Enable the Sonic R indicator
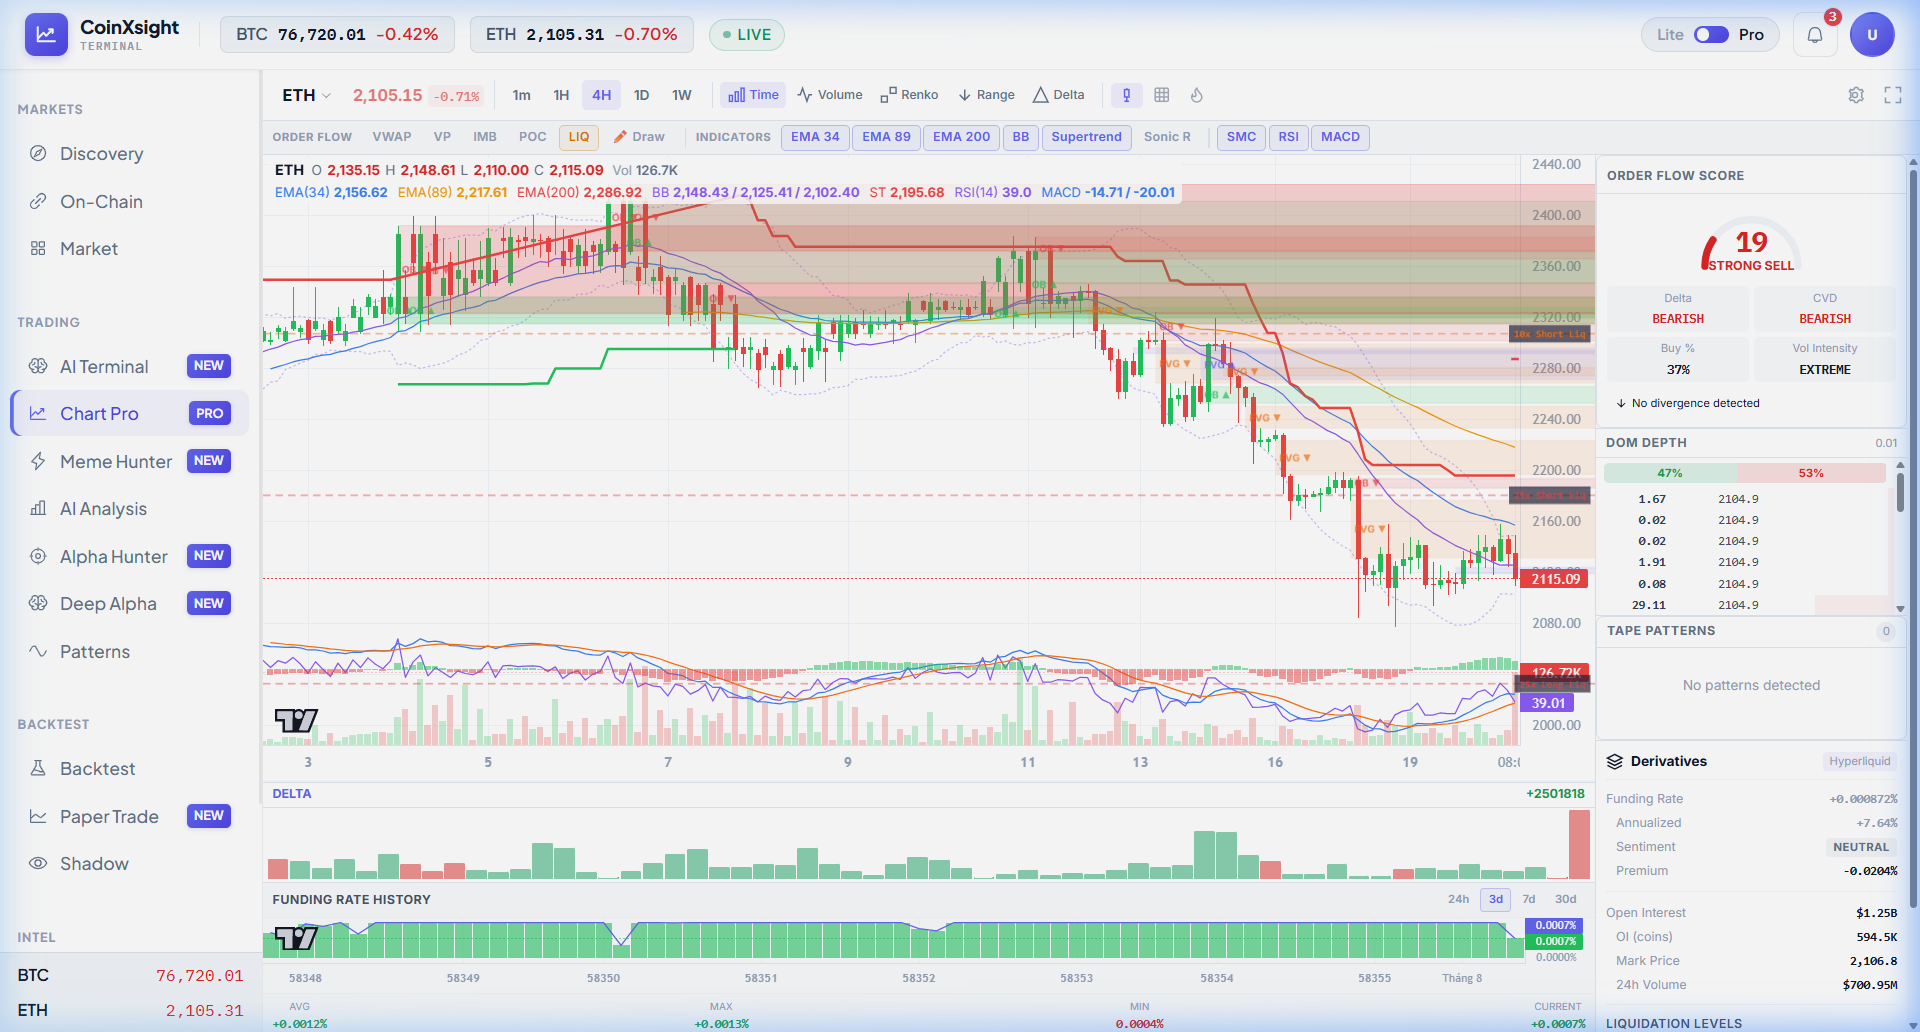Image resolution: width=1920 pixels, height=1032 pixels. (x=1167, y=137)
